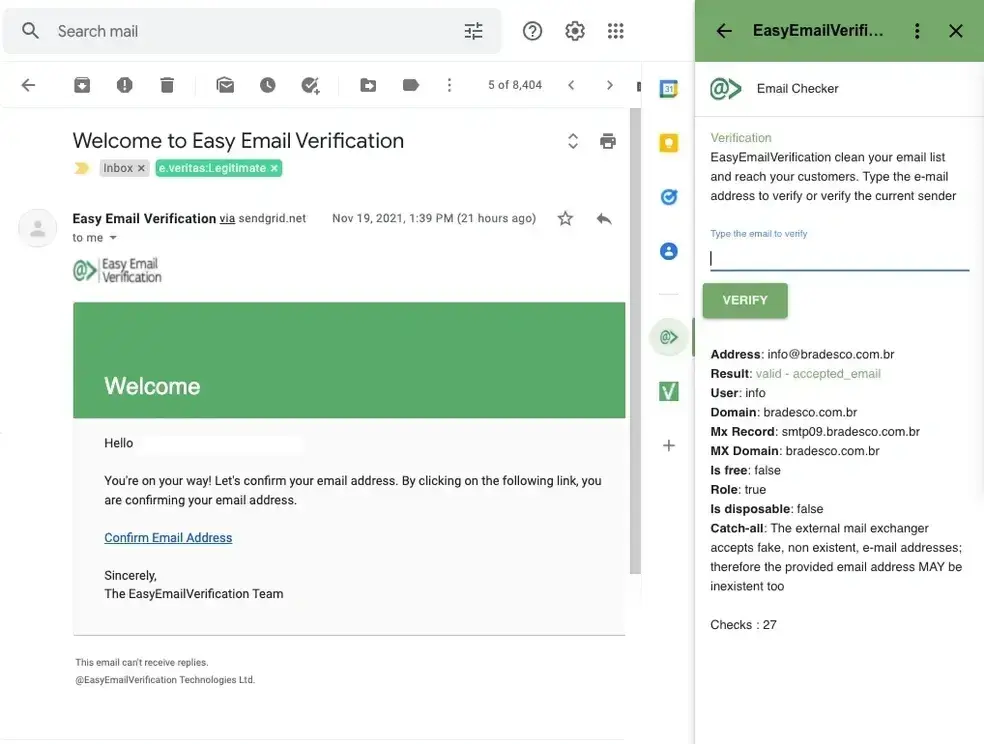The height and width of the screenshot is (744, 984).
Task: Click the email subject heading
Action: (238, 141)
